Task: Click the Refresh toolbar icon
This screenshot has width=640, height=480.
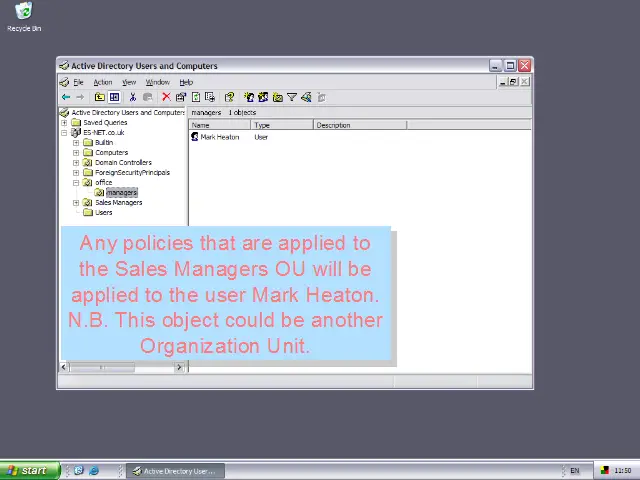Action: (196, 97)
